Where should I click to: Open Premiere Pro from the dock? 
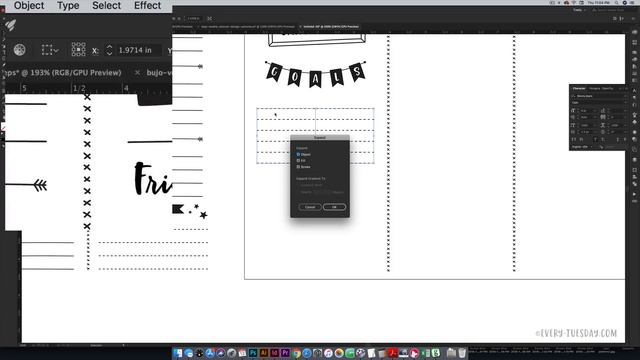tap(285, 353)
